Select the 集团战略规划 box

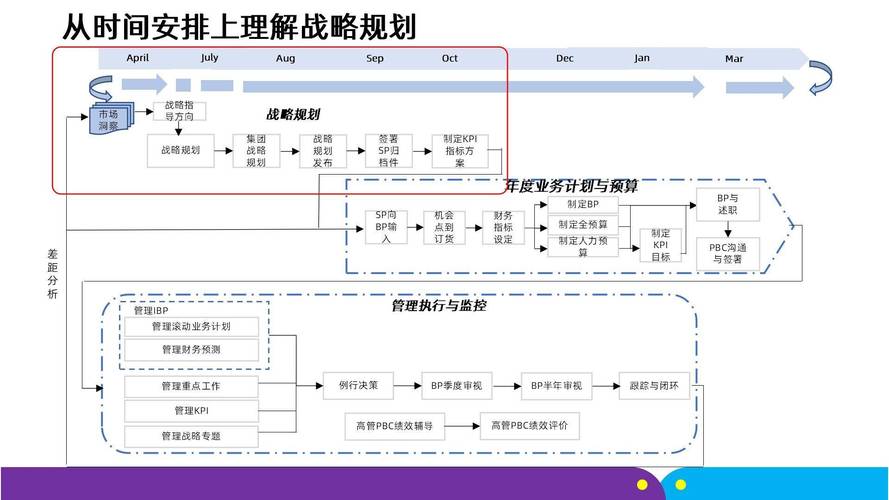[x=256, y=151]
